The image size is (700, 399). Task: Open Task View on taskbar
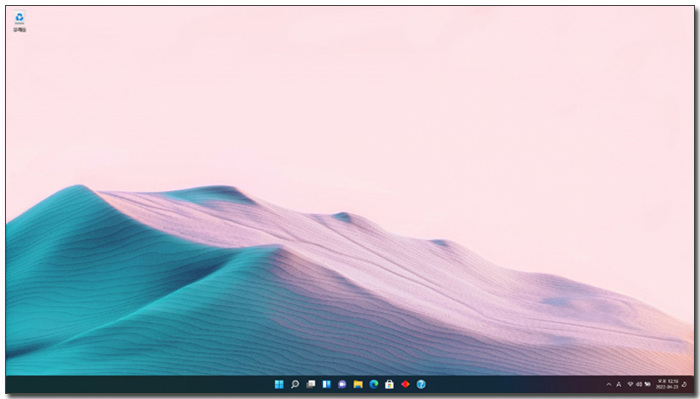point(311,384)
